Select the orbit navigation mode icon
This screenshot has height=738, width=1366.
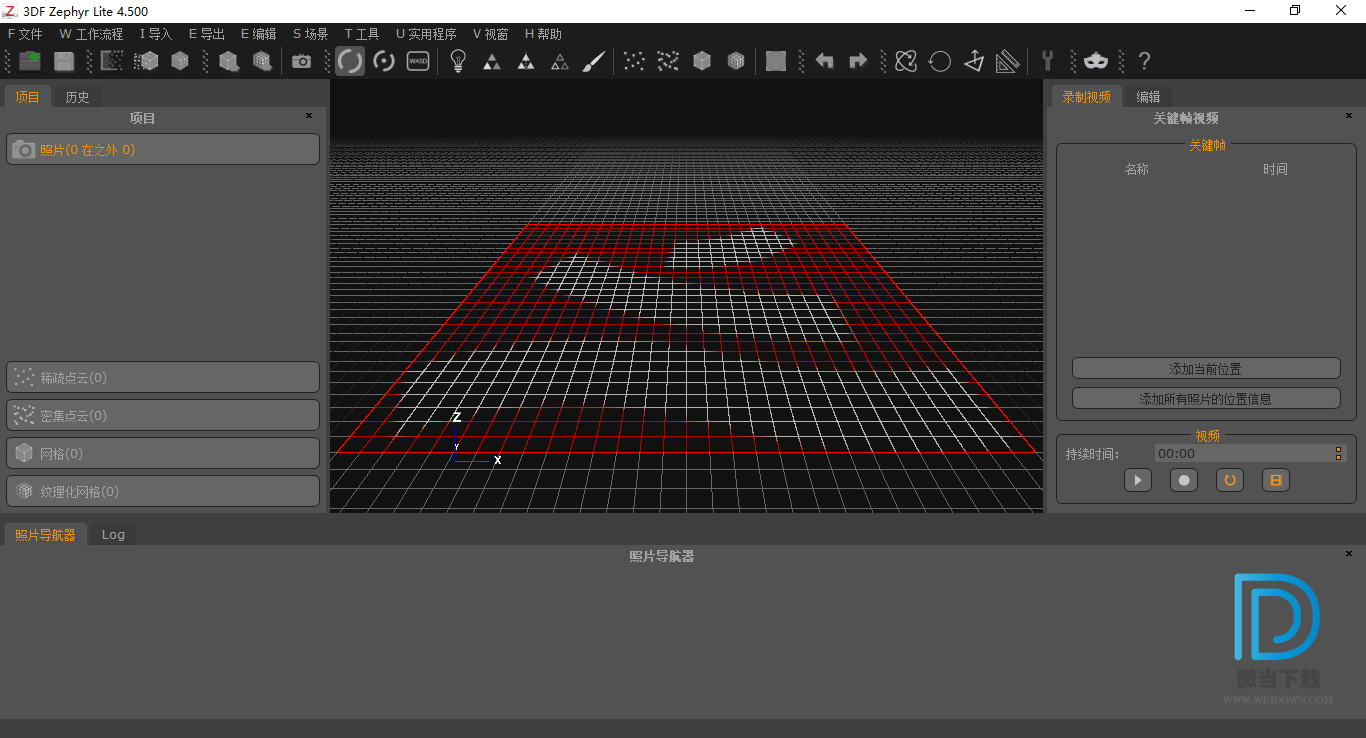coord(350,61)
